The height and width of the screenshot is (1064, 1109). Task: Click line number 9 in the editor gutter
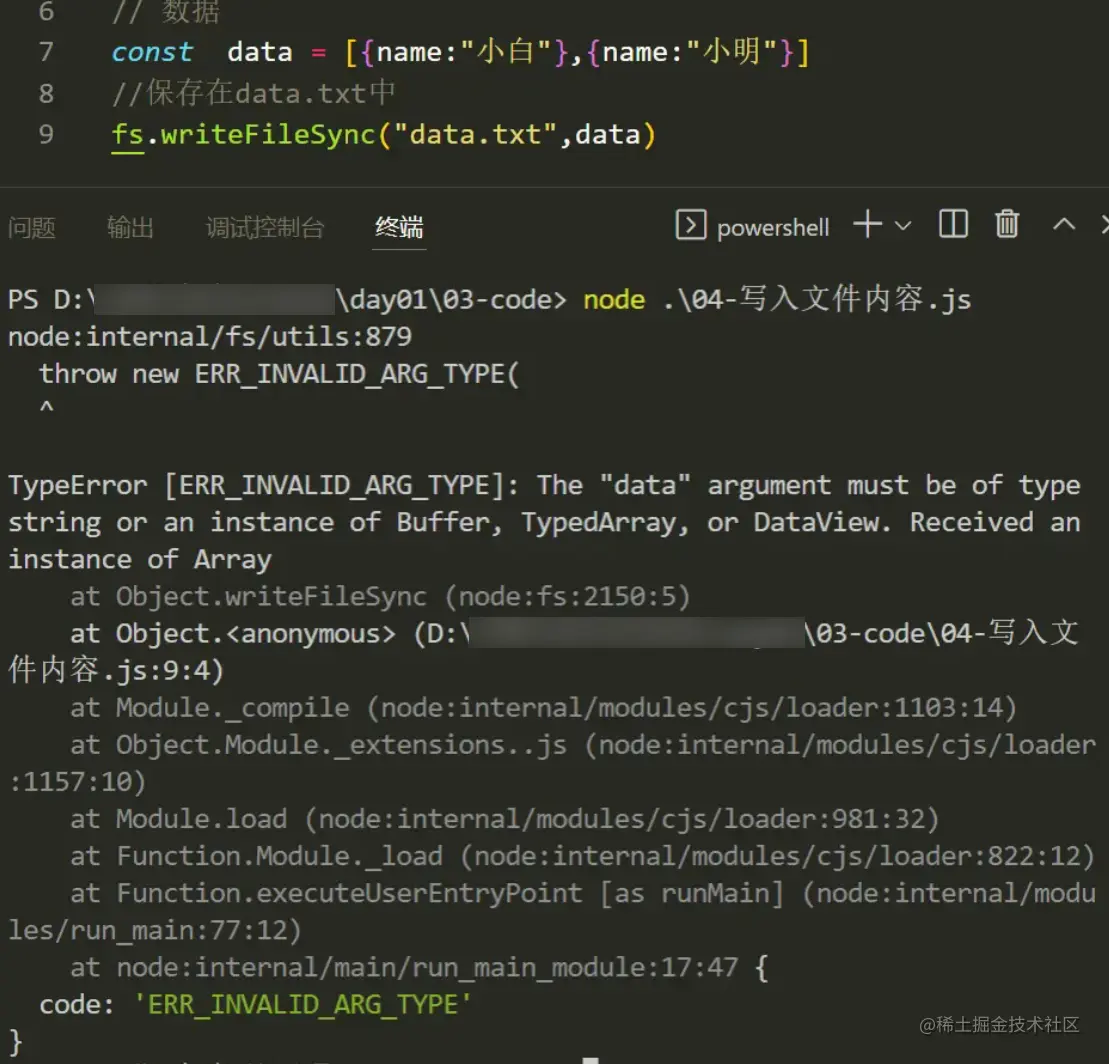[x=46, y=134]
